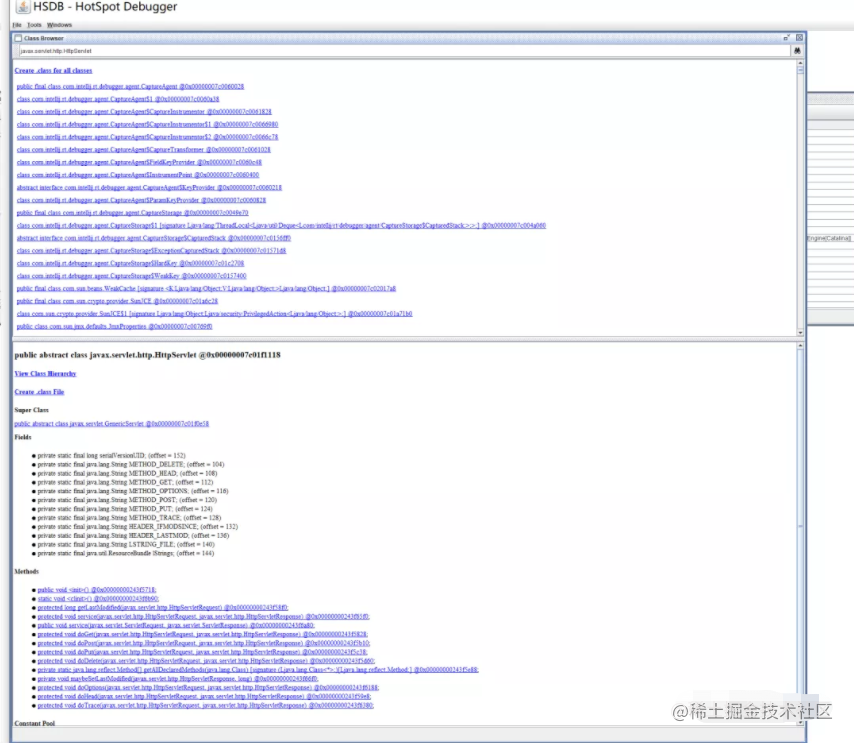The height and width of the screenshot is (743, 854).
Task: Open CaptureAgent$FieldKeyProvider class link
Action: point(139,162)
